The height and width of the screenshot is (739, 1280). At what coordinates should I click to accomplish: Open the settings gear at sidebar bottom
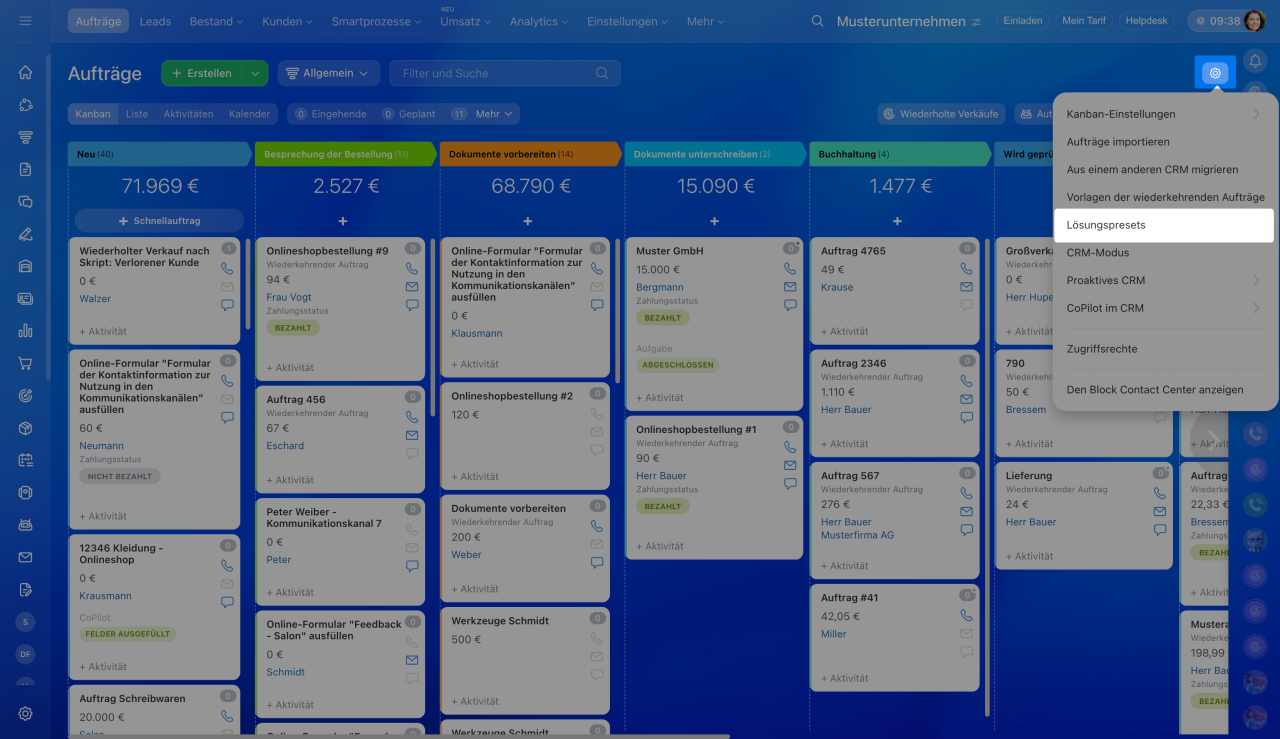tap(25, 714)
